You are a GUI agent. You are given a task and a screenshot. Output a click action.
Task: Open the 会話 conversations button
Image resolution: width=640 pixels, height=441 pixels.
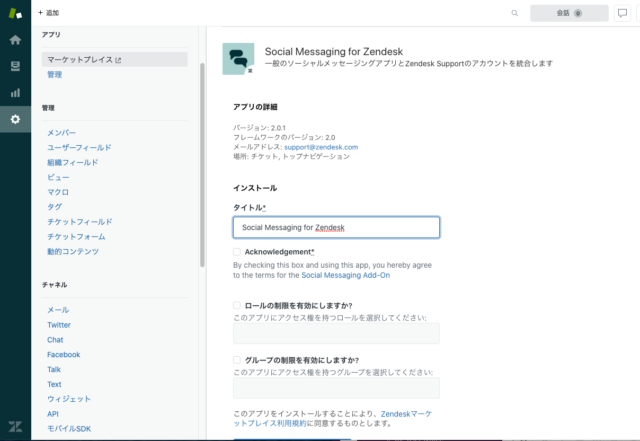point(569,13)
